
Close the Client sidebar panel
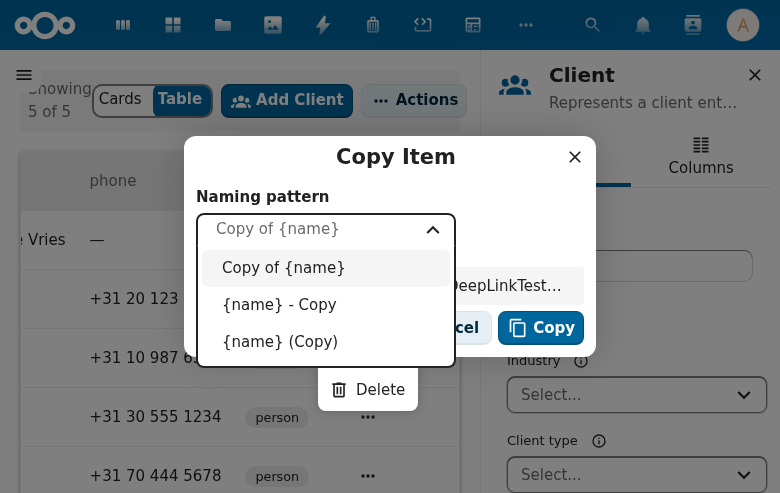tap(755, 75)
